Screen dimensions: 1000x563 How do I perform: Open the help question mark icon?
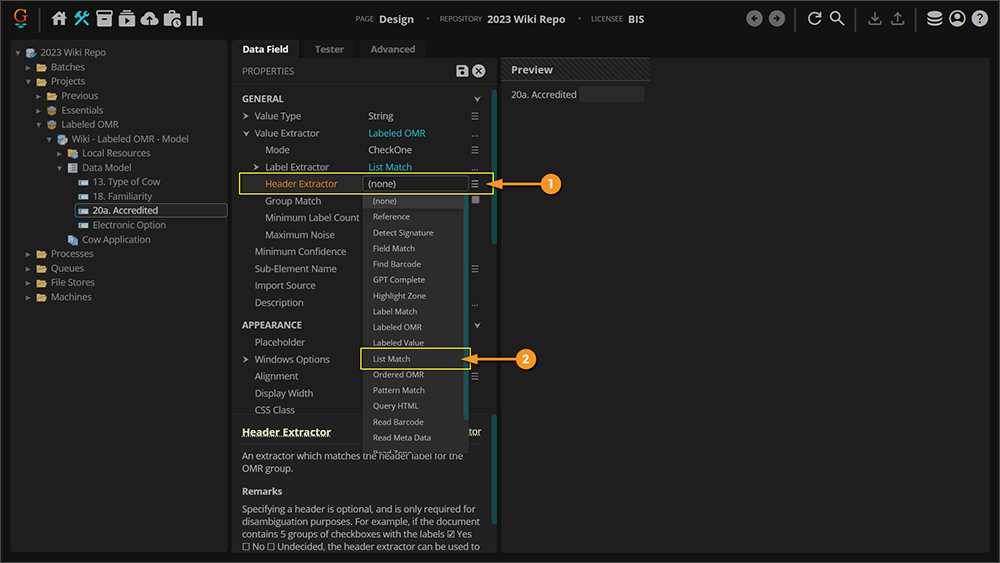[x=979, y=18]
